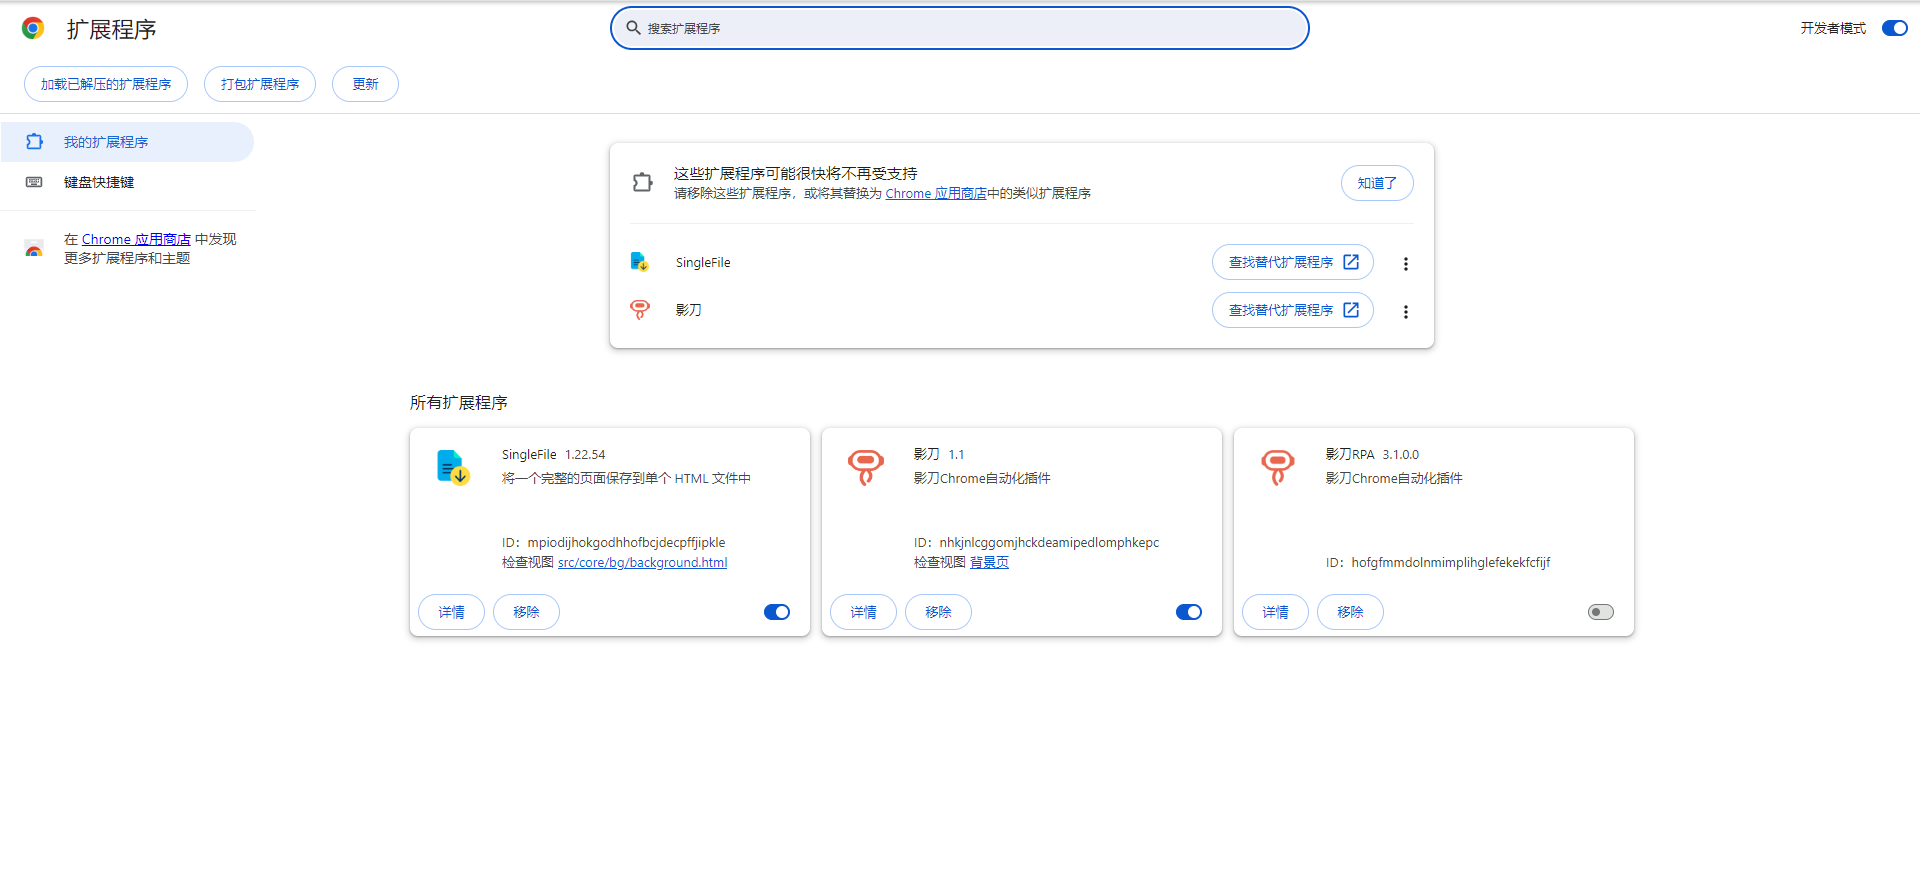Click 加载已解压的扩展程序 button
Viewport: 1920px width, 893px height.
106,84
